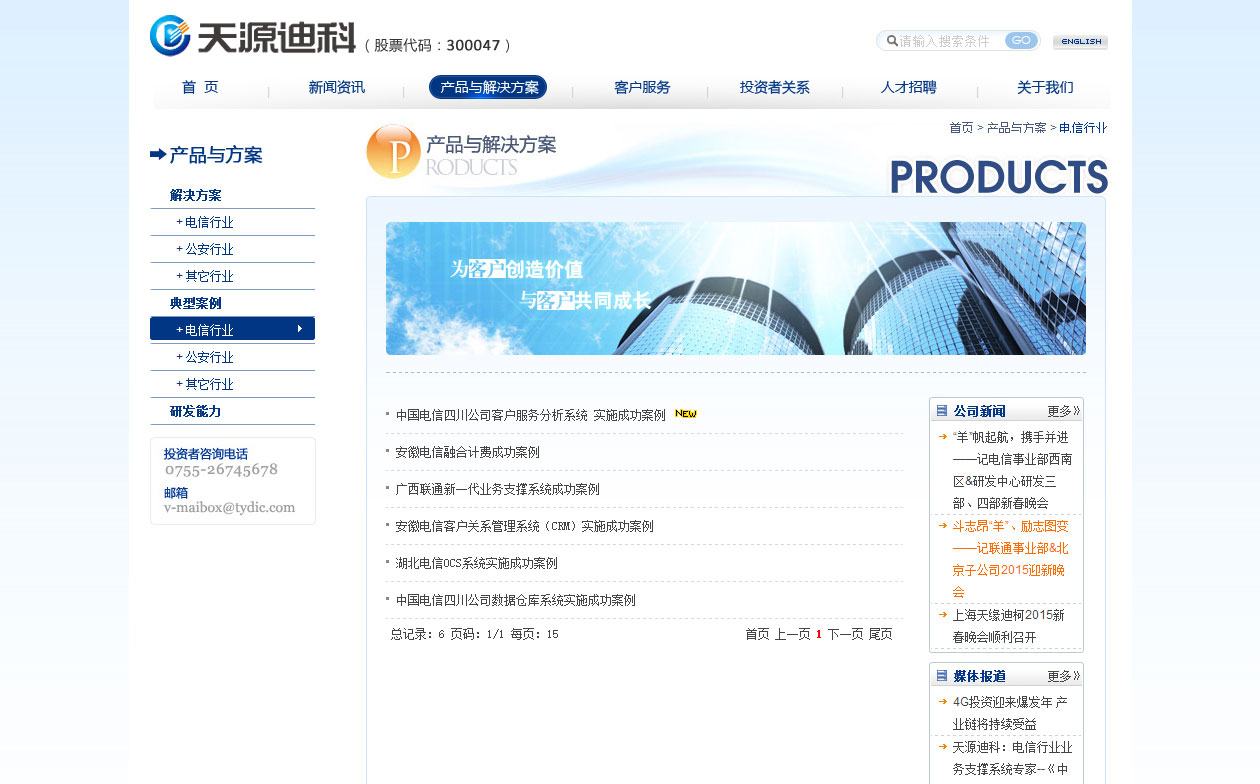Open the 关于我们 navigation menu
The height and width of the screenshot is (784, 1260).
1045,87
